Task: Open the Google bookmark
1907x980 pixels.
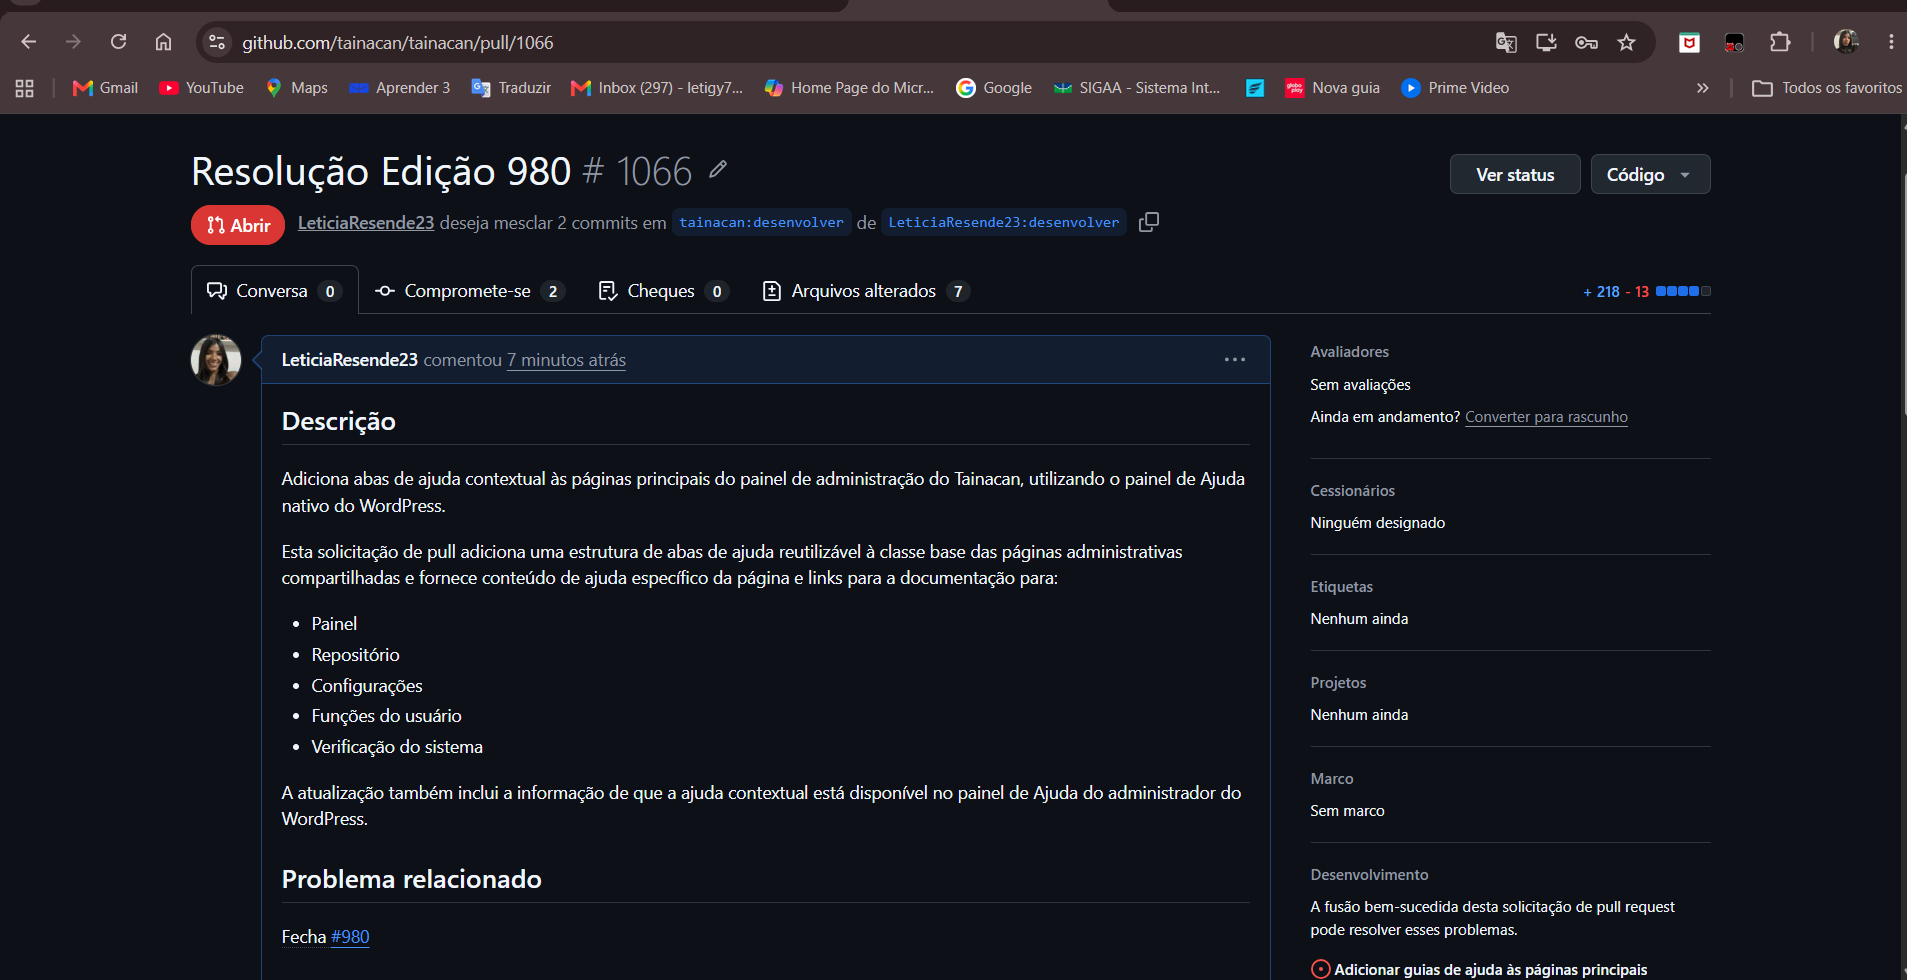Action: [x=994, y=88]
